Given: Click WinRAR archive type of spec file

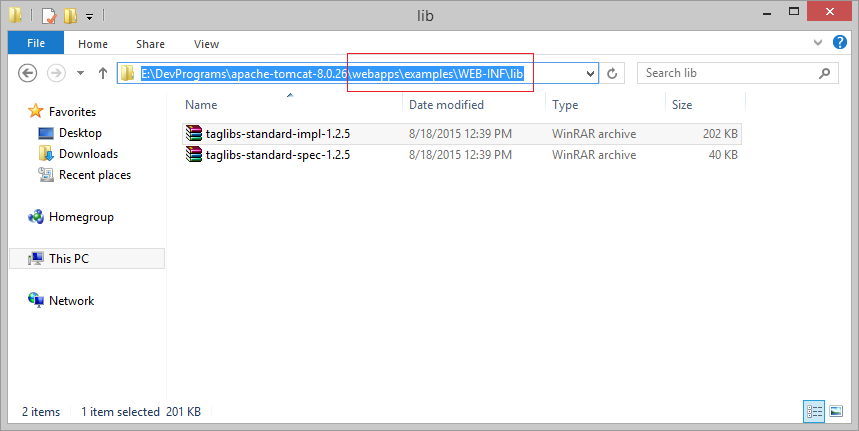Looking at the screenshot, I should point(594,155).
